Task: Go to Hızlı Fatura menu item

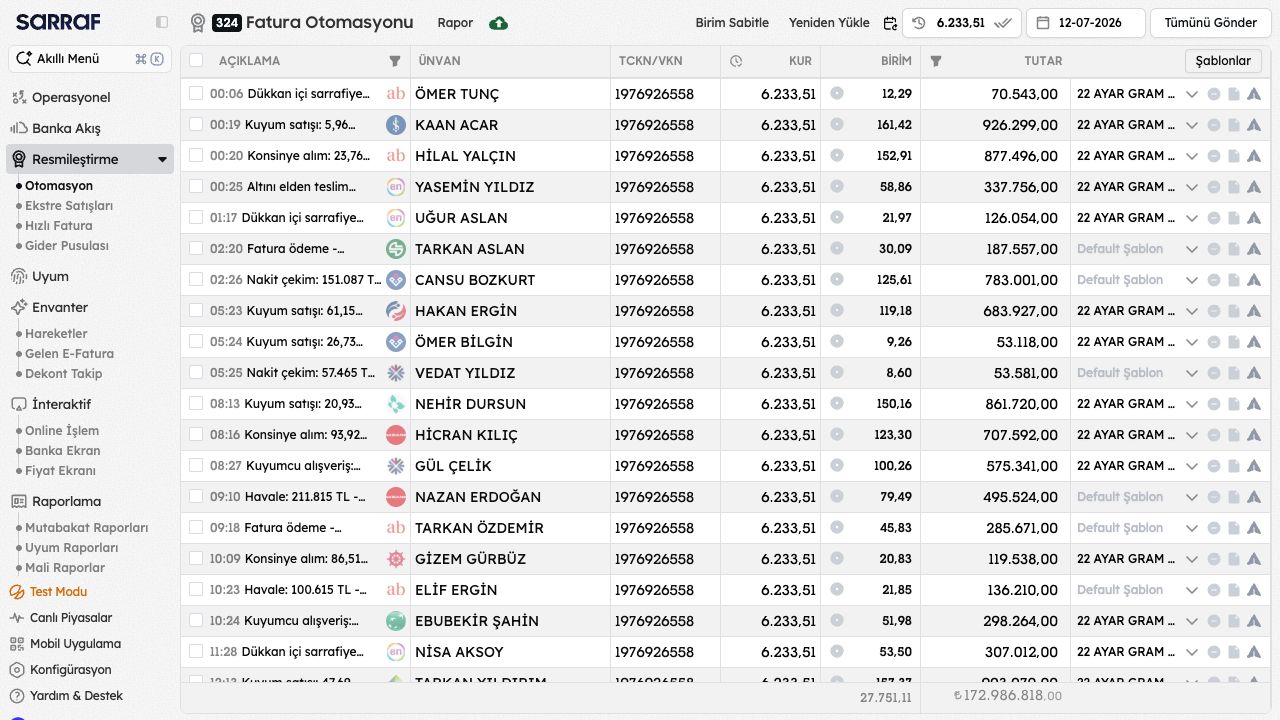Action: (x=59, y=225)
